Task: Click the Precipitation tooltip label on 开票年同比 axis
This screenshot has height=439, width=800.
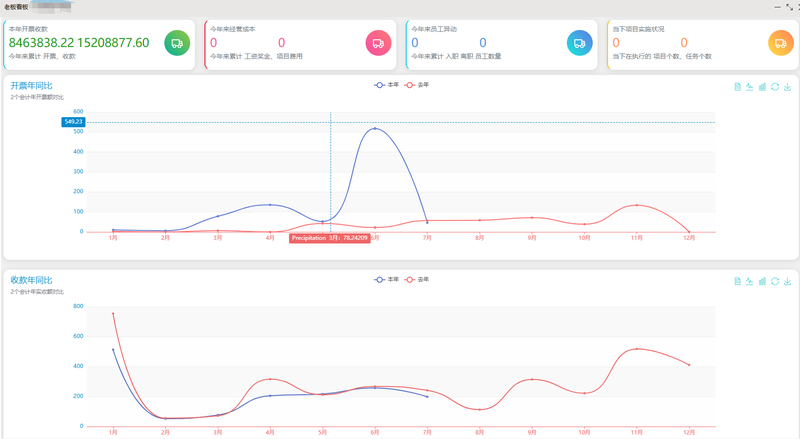Action: (330, 238)
